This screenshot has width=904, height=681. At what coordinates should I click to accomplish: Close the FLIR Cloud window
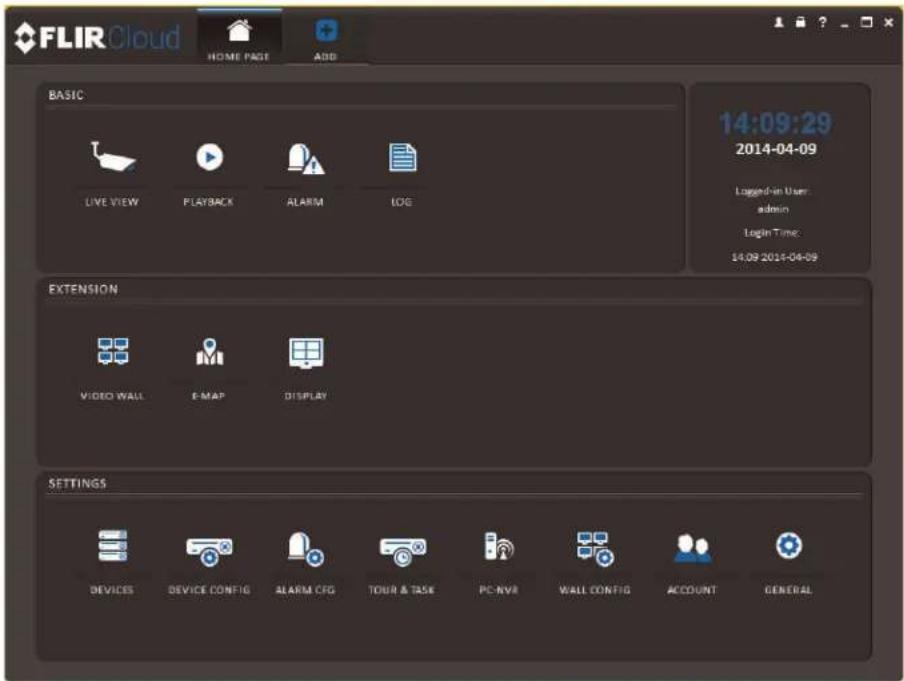click(x=888, y=22)
